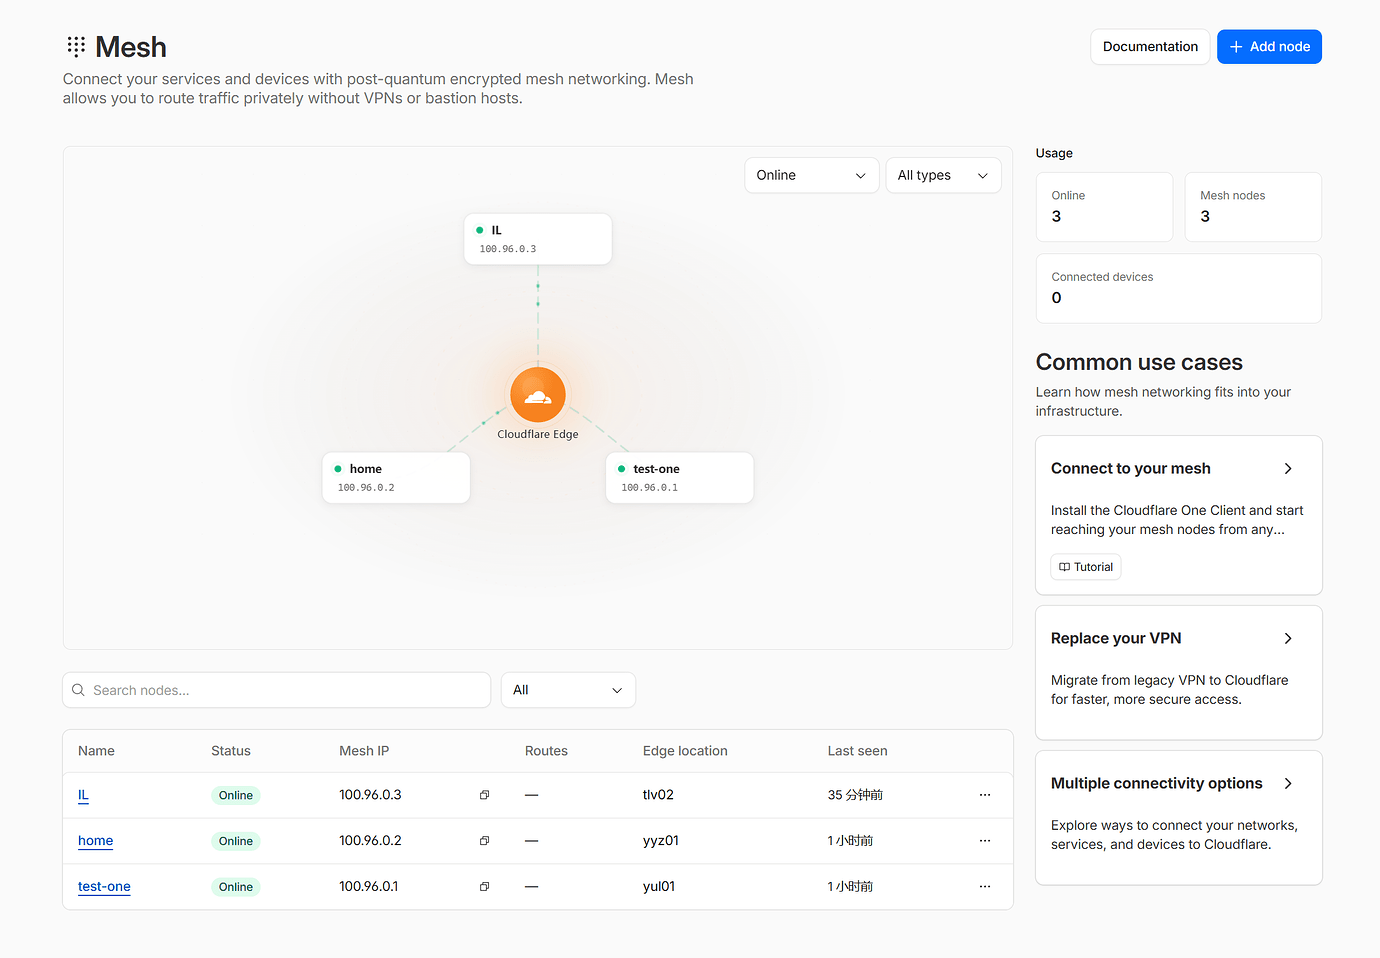
Task: Open the Online status filter dropdown
Action: pos(811,175)
